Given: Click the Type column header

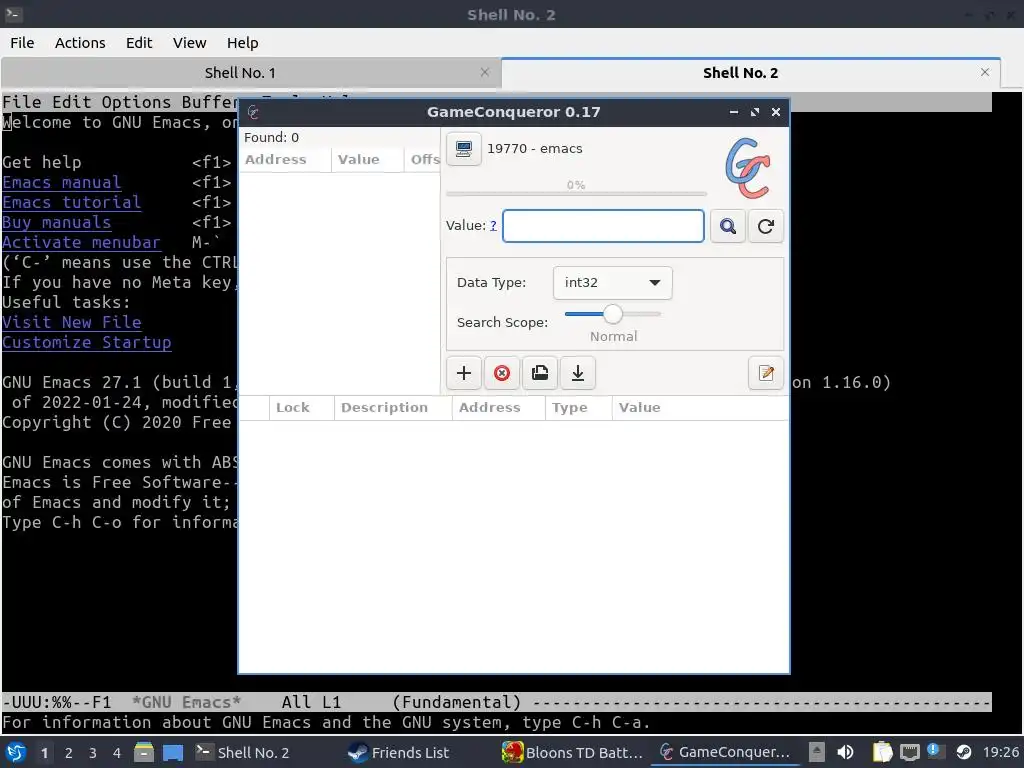Looking at the screenshot, I should pos(578,408).
